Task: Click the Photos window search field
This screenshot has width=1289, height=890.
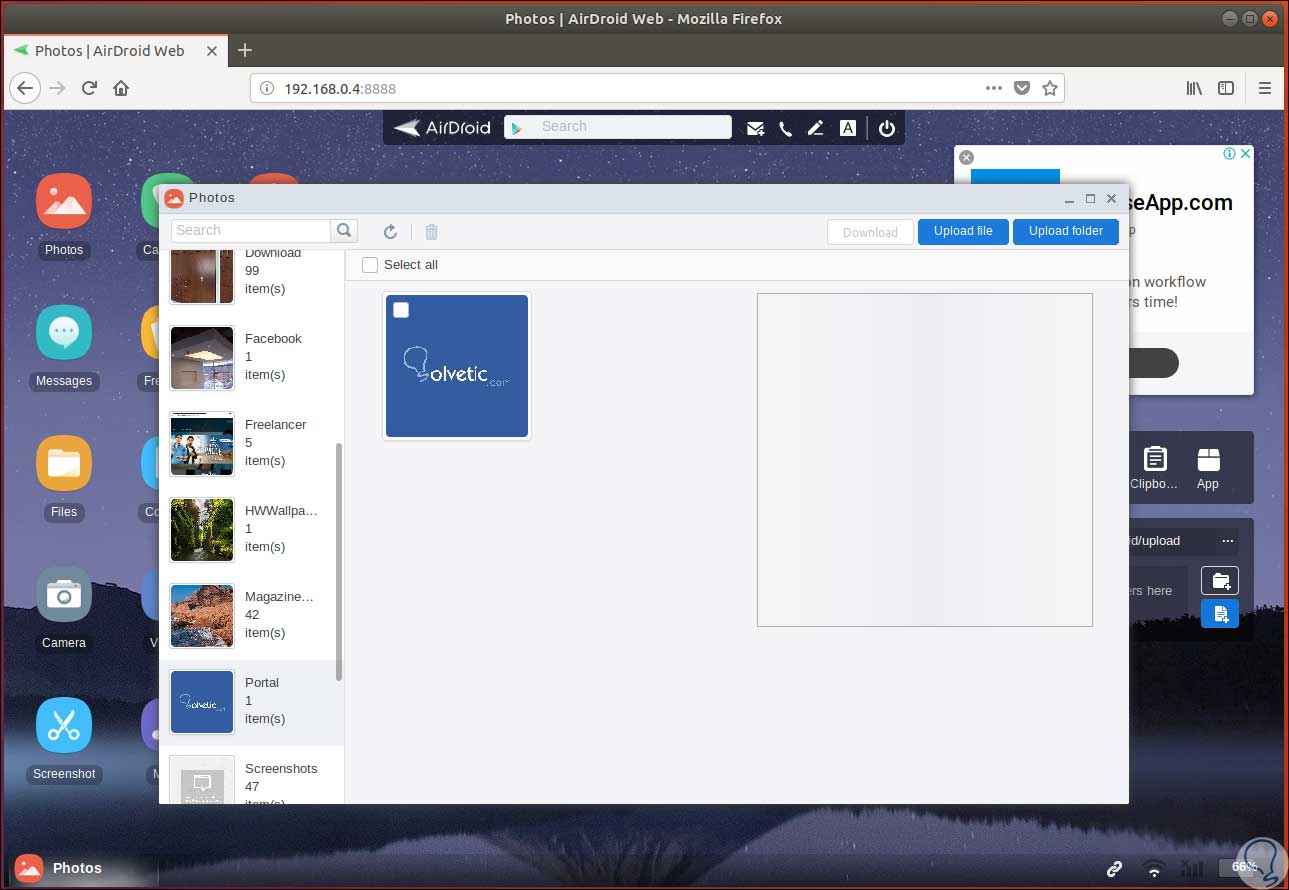Action: [x=251, y=231]
